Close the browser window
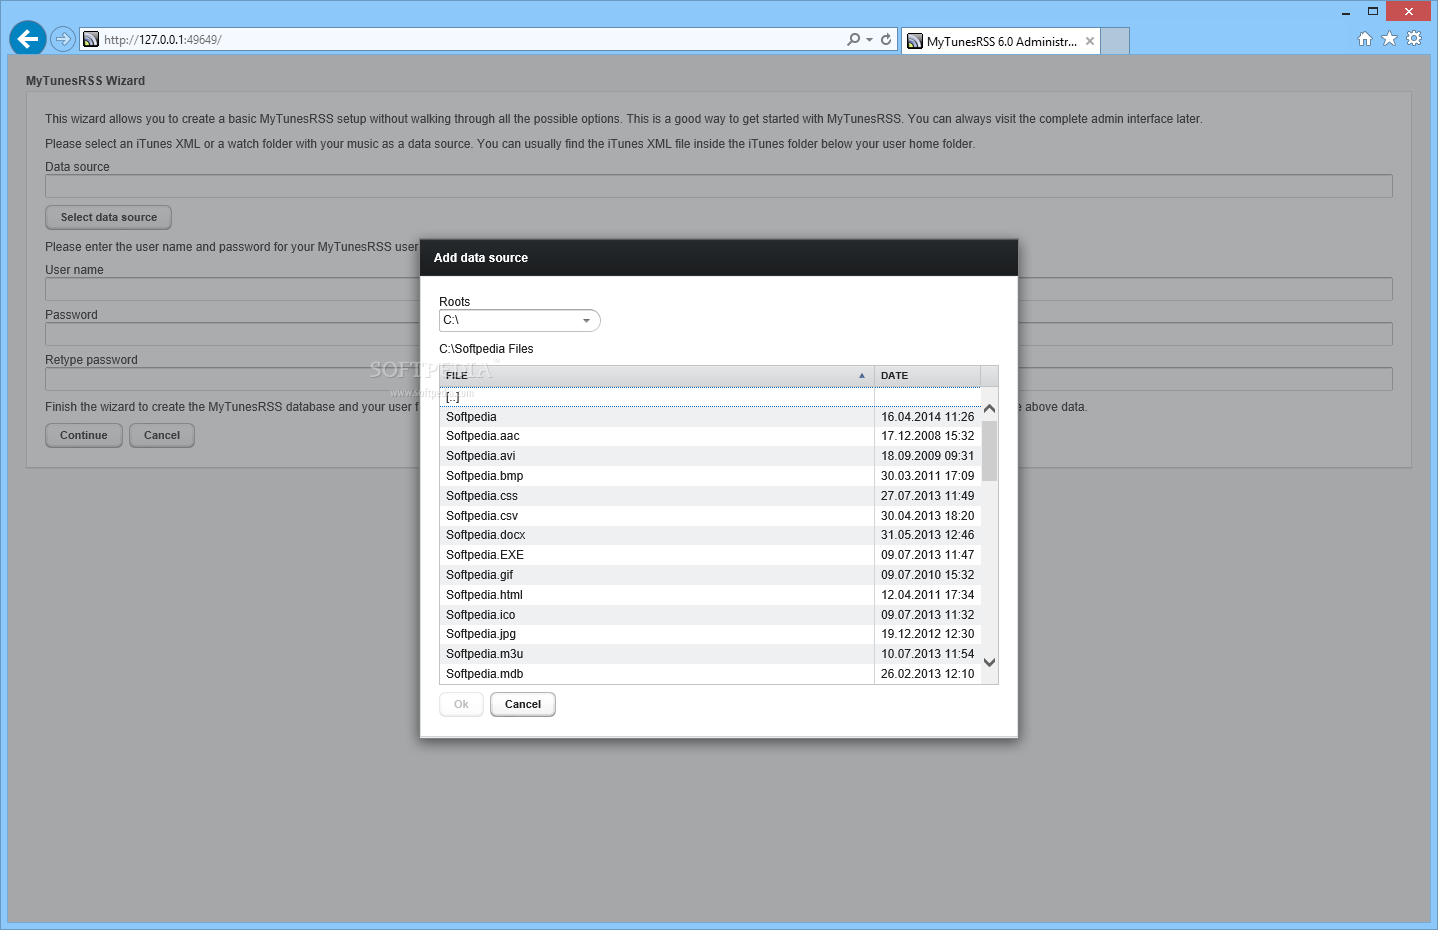Viewport: 1438px width, 930px height. click(x=1409, y=11)
